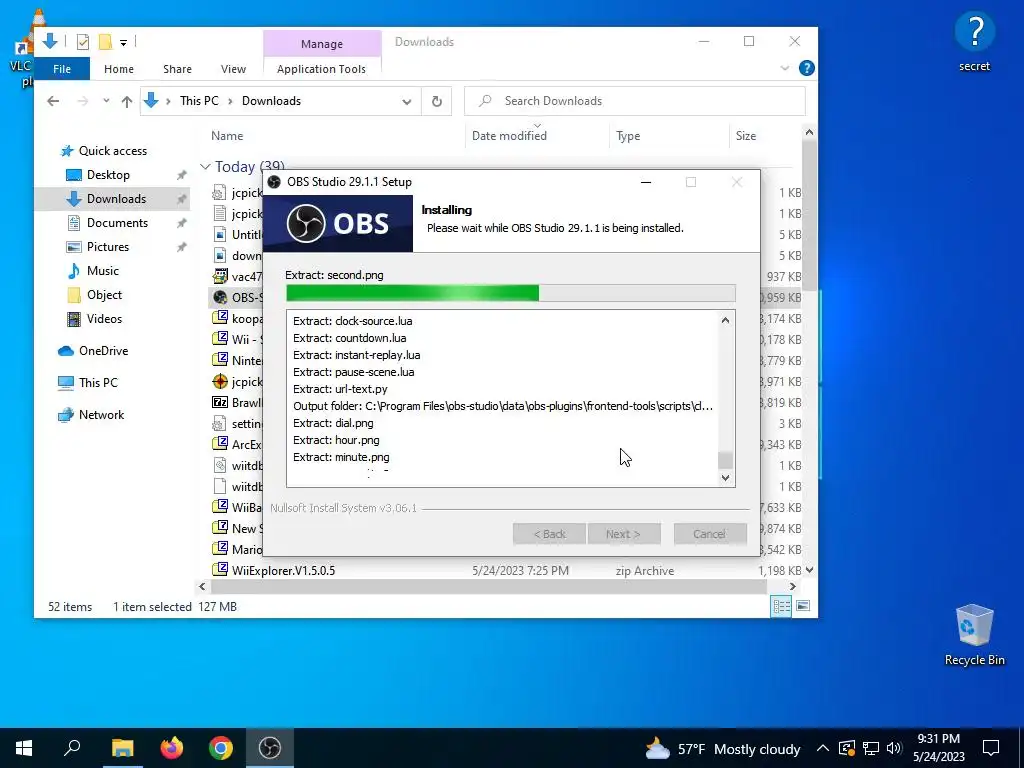Open the notification center icon
Screen dimensions: 1024x768
point(991,748)
